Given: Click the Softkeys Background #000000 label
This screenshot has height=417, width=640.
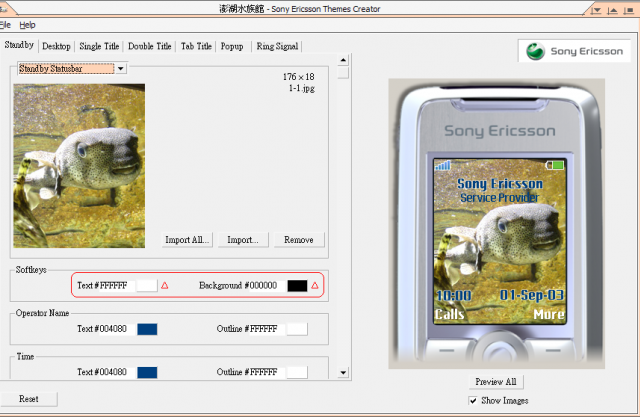Looking at the screenshot, I should pyautogui.click(x=238, y=286).
